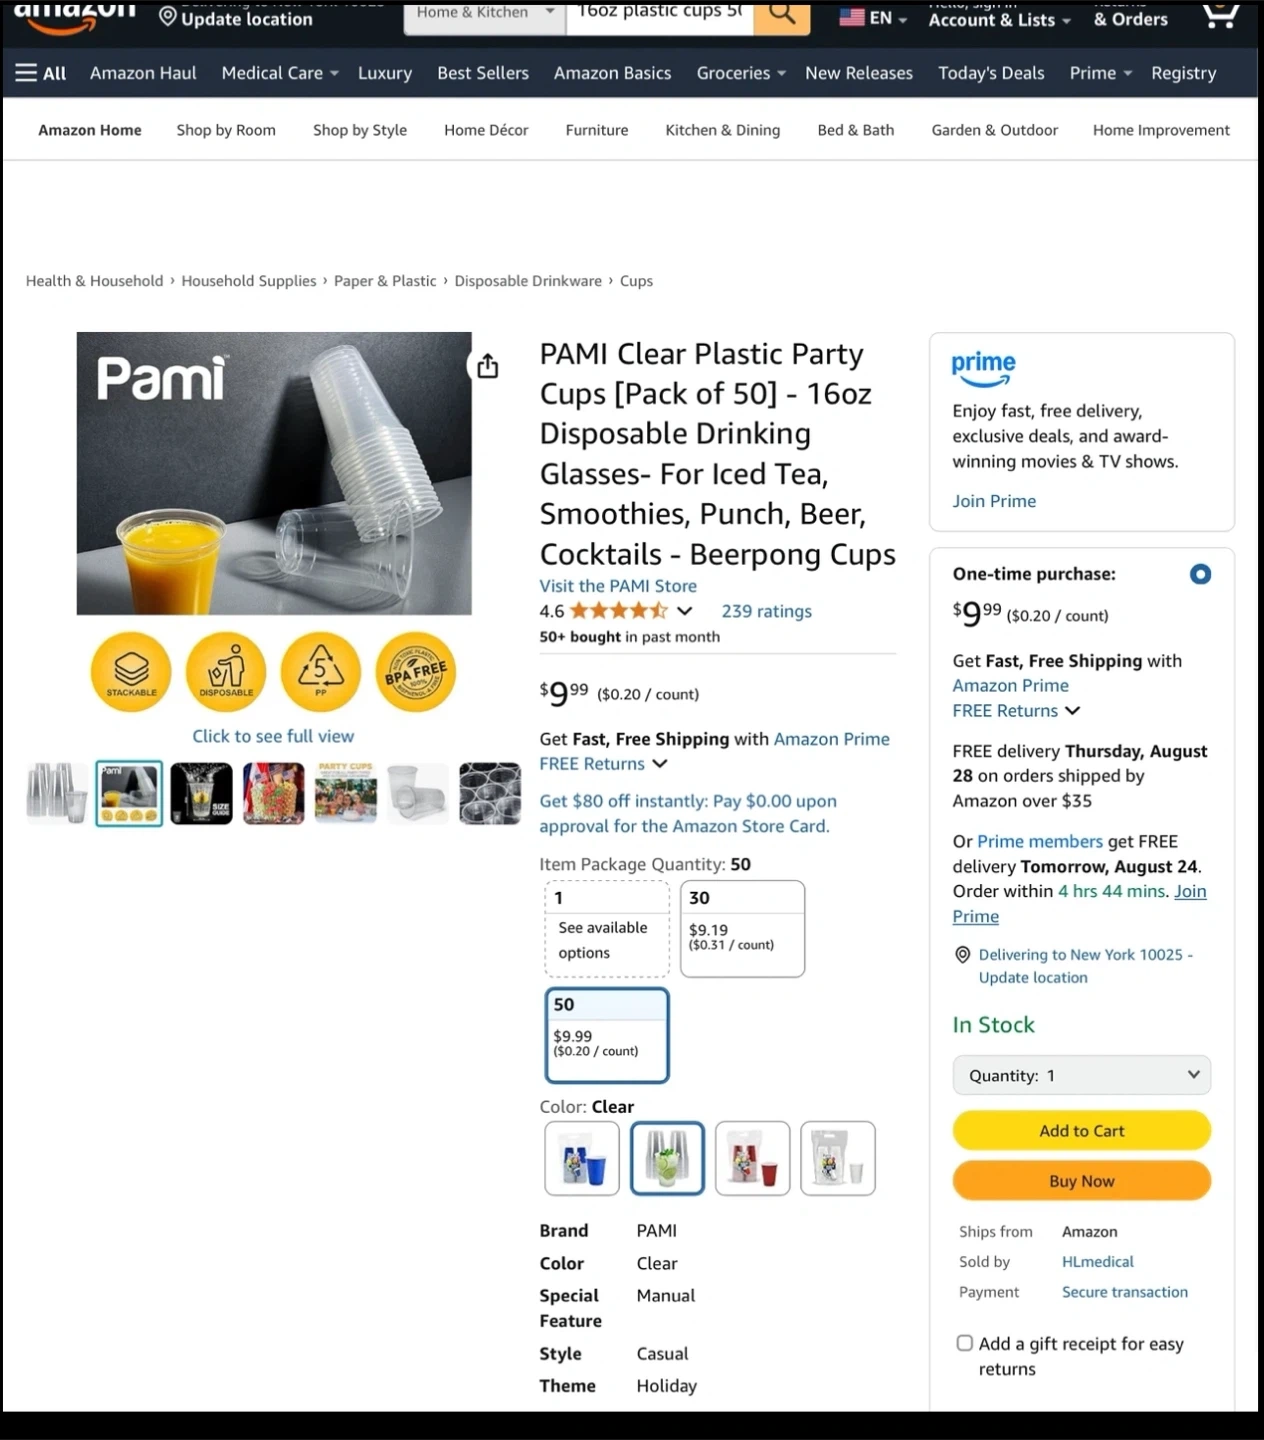This screenshot has width=1264, height=1440.
Task: Go to Kitchen & Dining tab
Action: 723,130
